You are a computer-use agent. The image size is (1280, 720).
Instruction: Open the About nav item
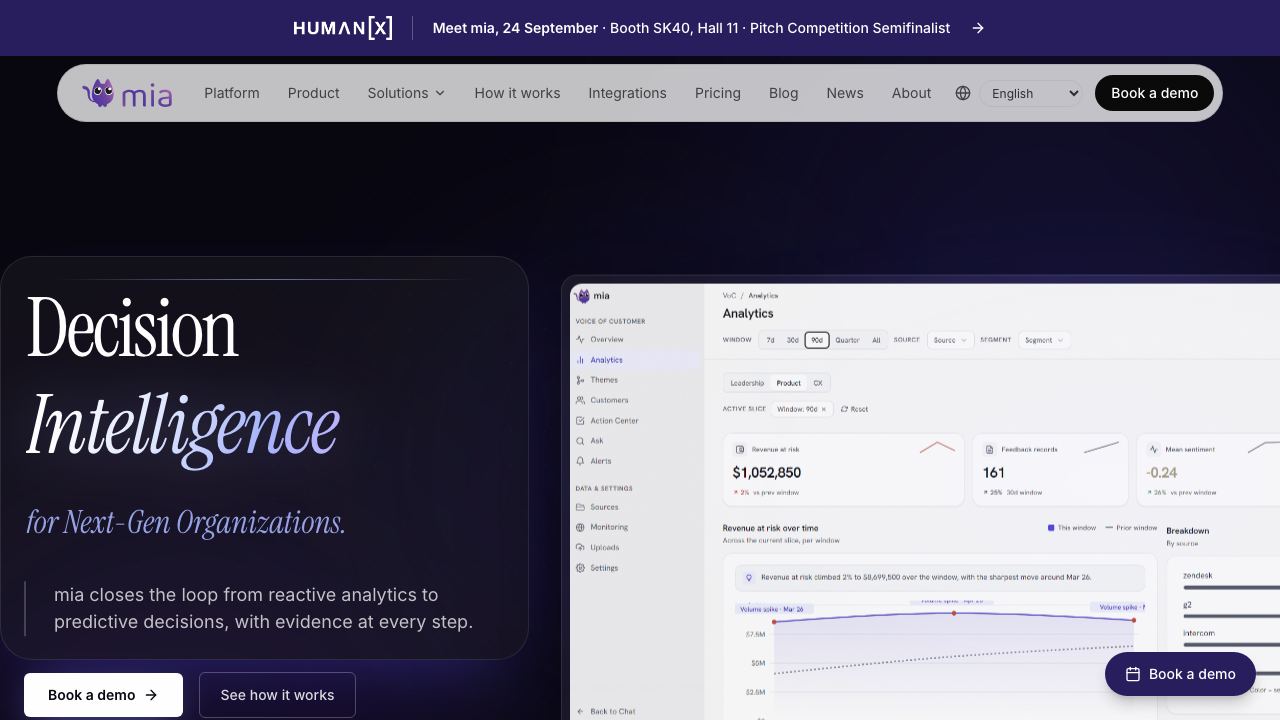tap(911, 93)
